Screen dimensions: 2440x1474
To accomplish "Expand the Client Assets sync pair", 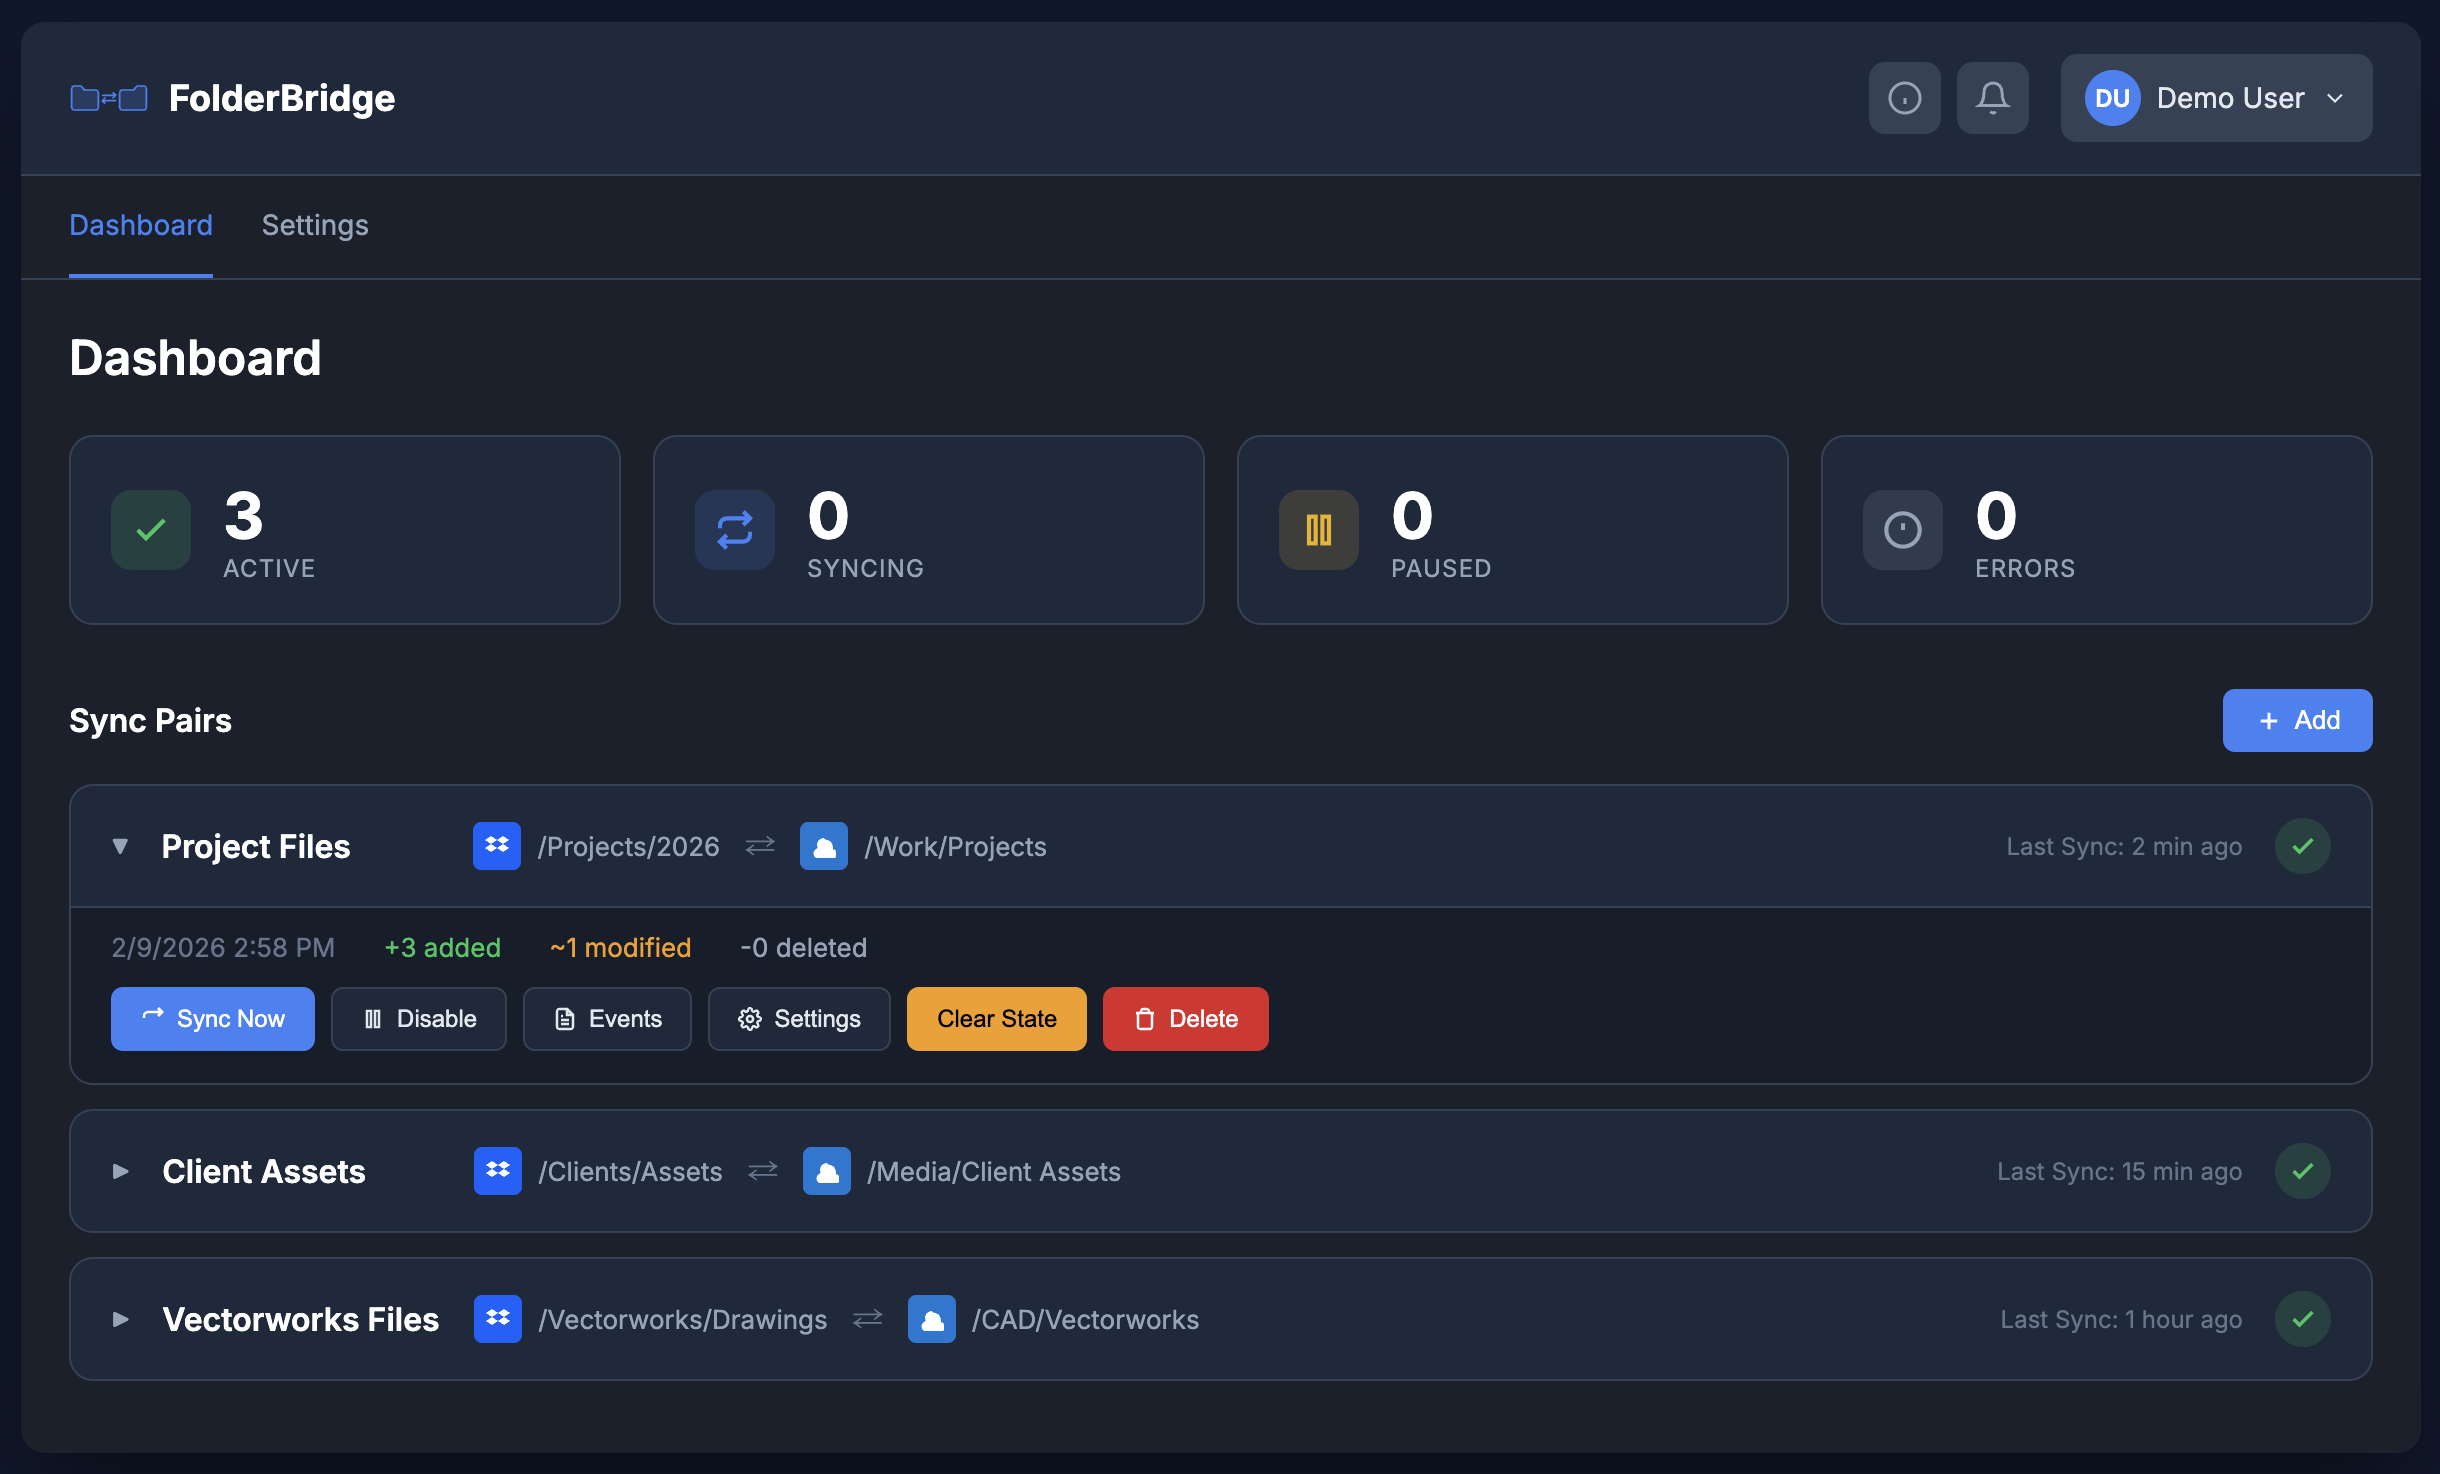I will point(120,1171).
